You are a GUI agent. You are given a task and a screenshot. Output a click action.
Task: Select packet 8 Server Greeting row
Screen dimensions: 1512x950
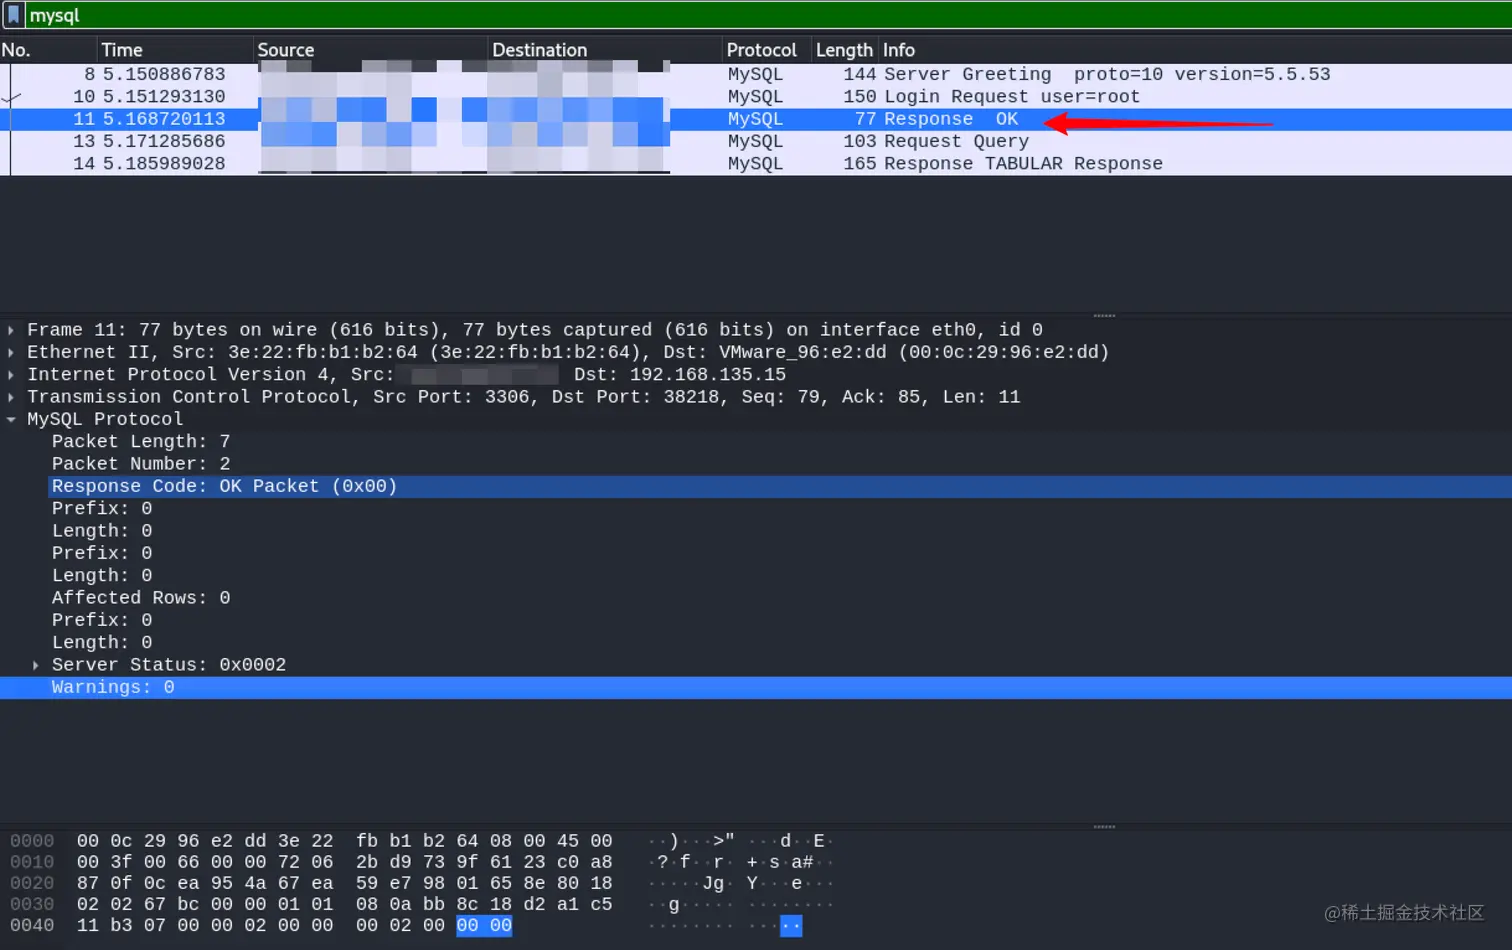click(756, 74)
